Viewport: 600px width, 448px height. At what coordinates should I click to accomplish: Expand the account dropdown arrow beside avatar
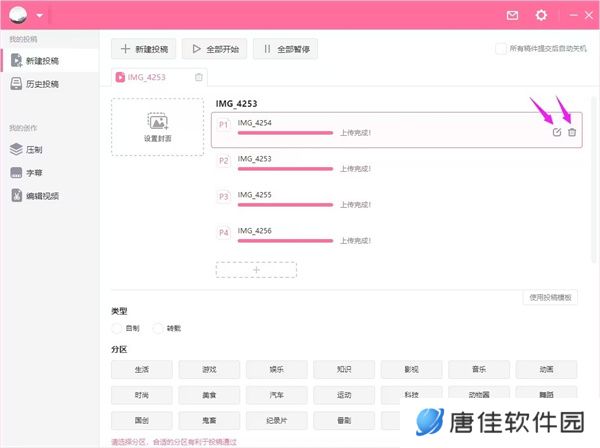point(39,16)
